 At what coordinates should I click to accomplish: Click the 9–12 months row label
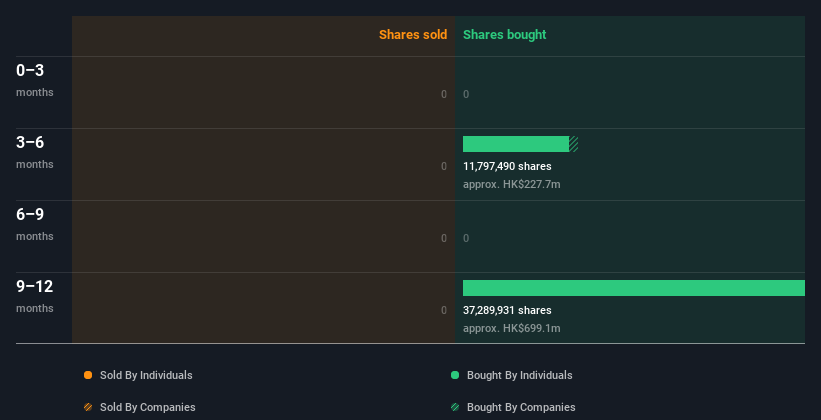pyautogui.click(x=35, y=296)
